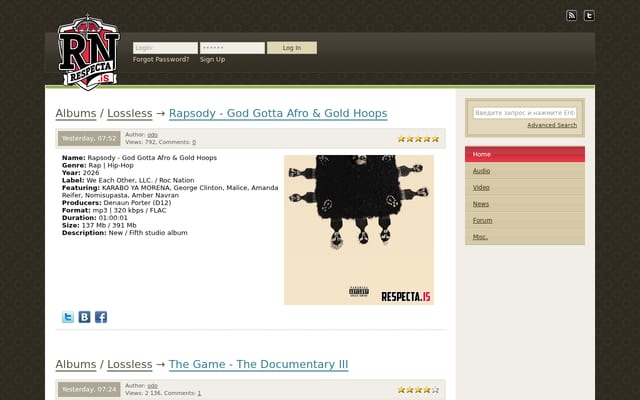Open comments count on The Game post
The height and width of the screenshot is (400, 640).
199,393
